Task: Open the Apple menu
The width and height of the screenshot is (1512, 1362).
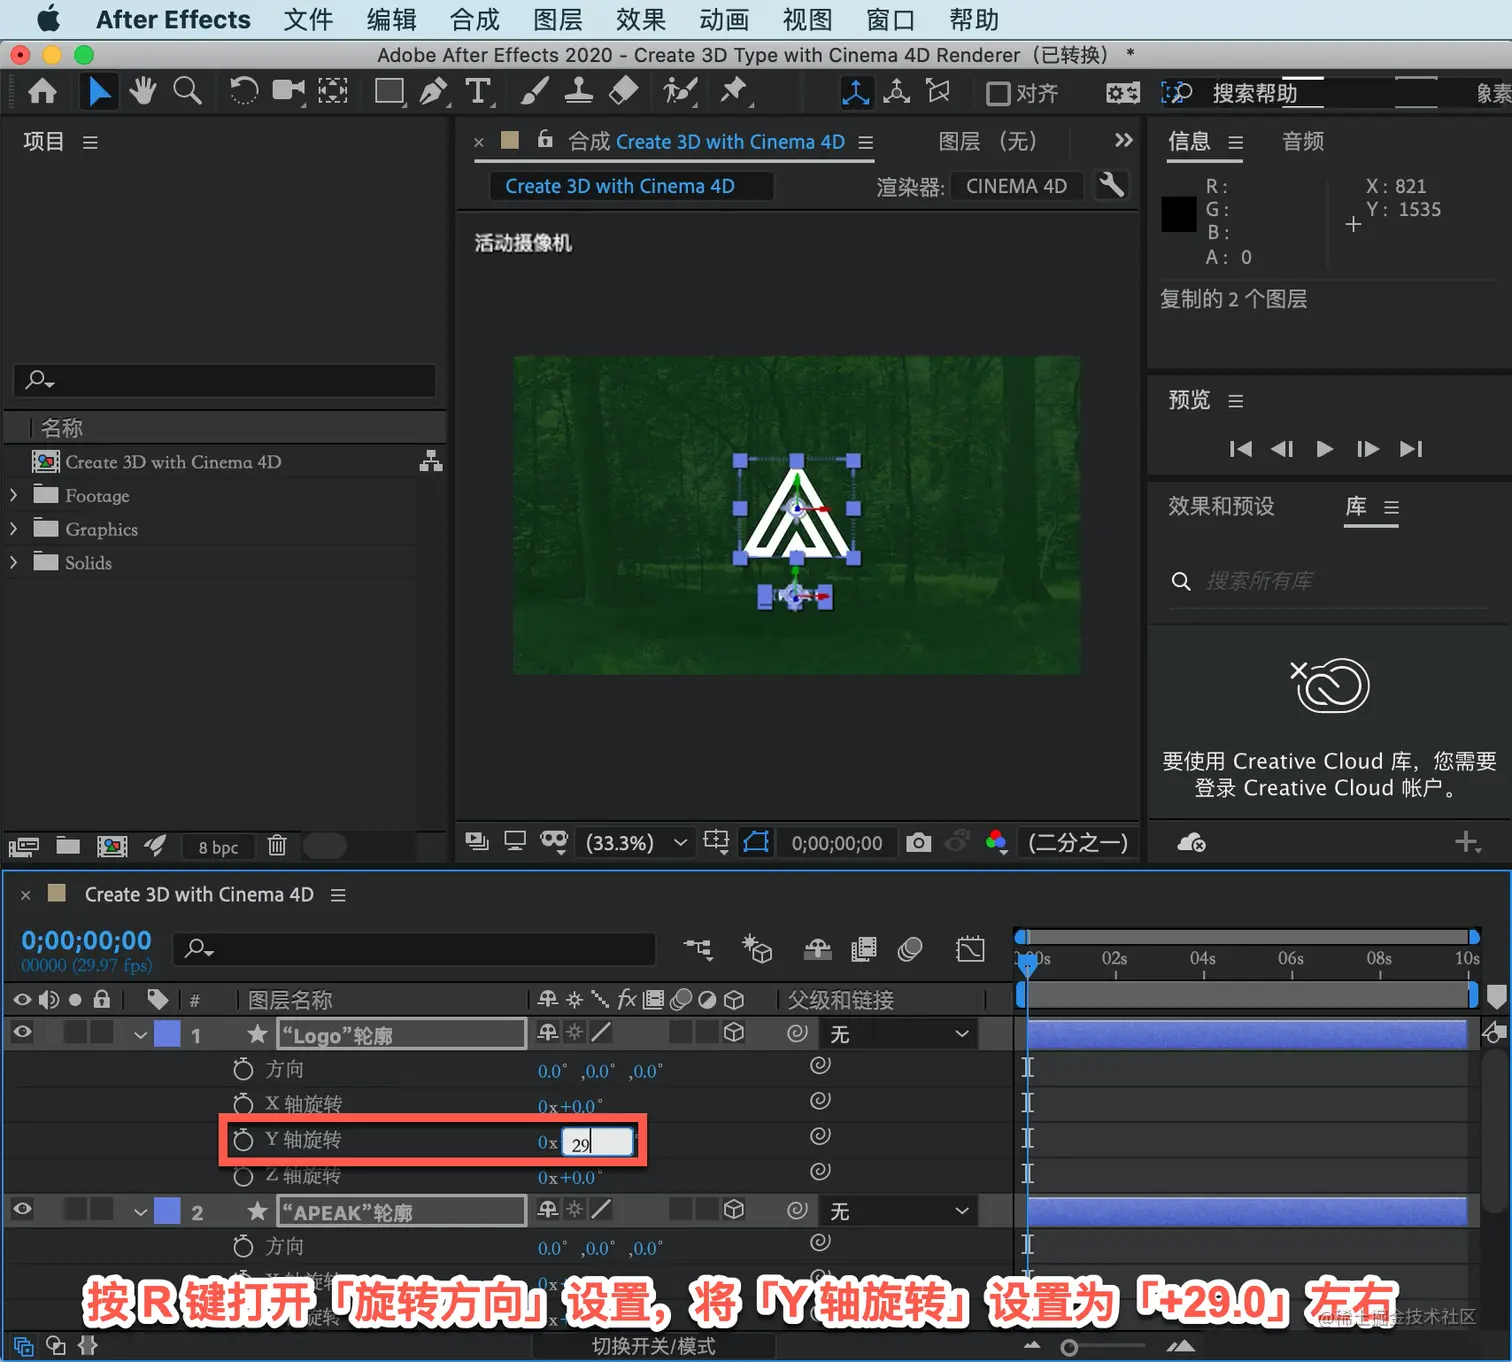Action: 48,19
